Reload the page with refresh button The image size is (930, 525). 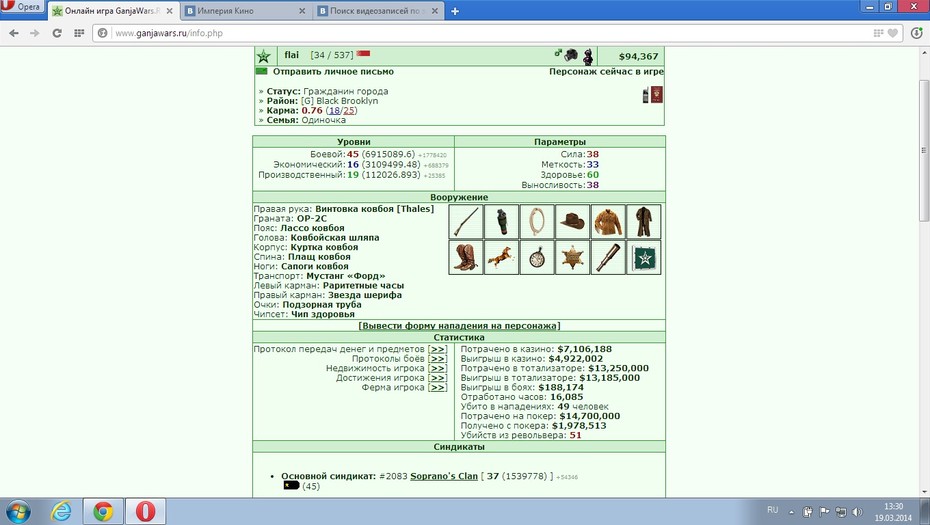point(57,33)
